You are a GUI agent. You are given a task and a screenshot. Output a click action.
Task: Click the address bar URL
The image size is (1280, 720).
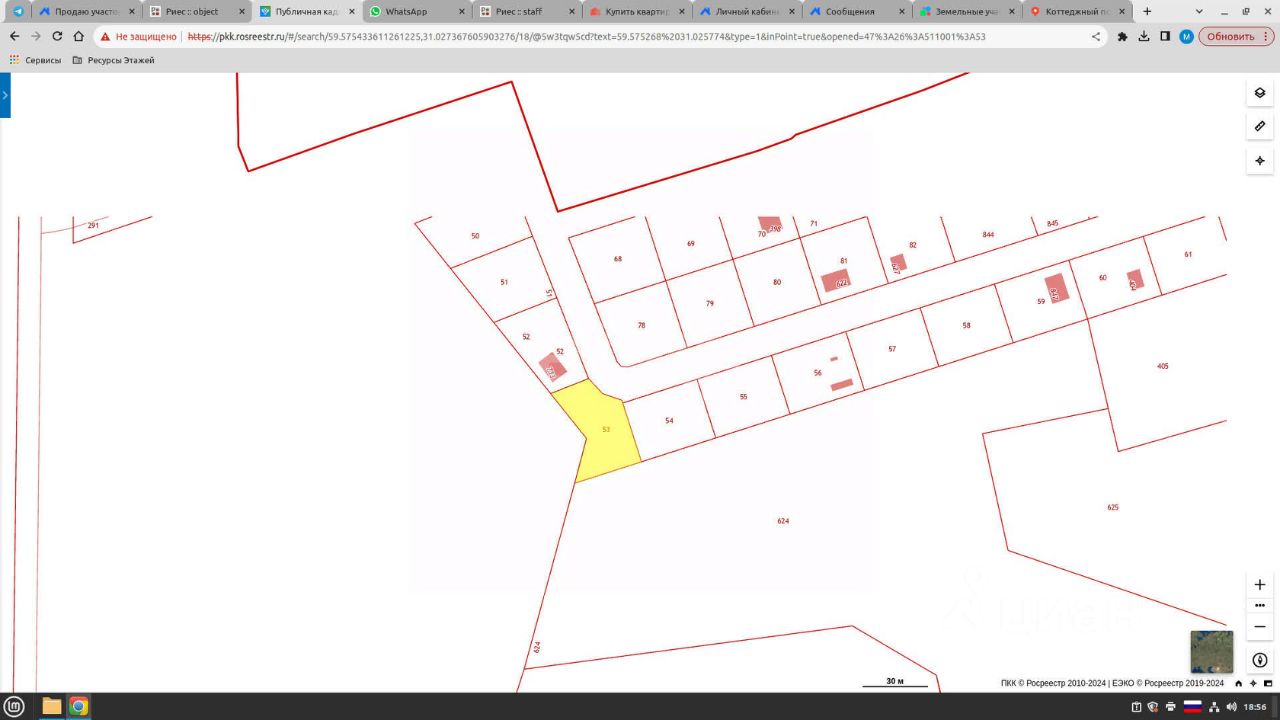pos(586,36)
